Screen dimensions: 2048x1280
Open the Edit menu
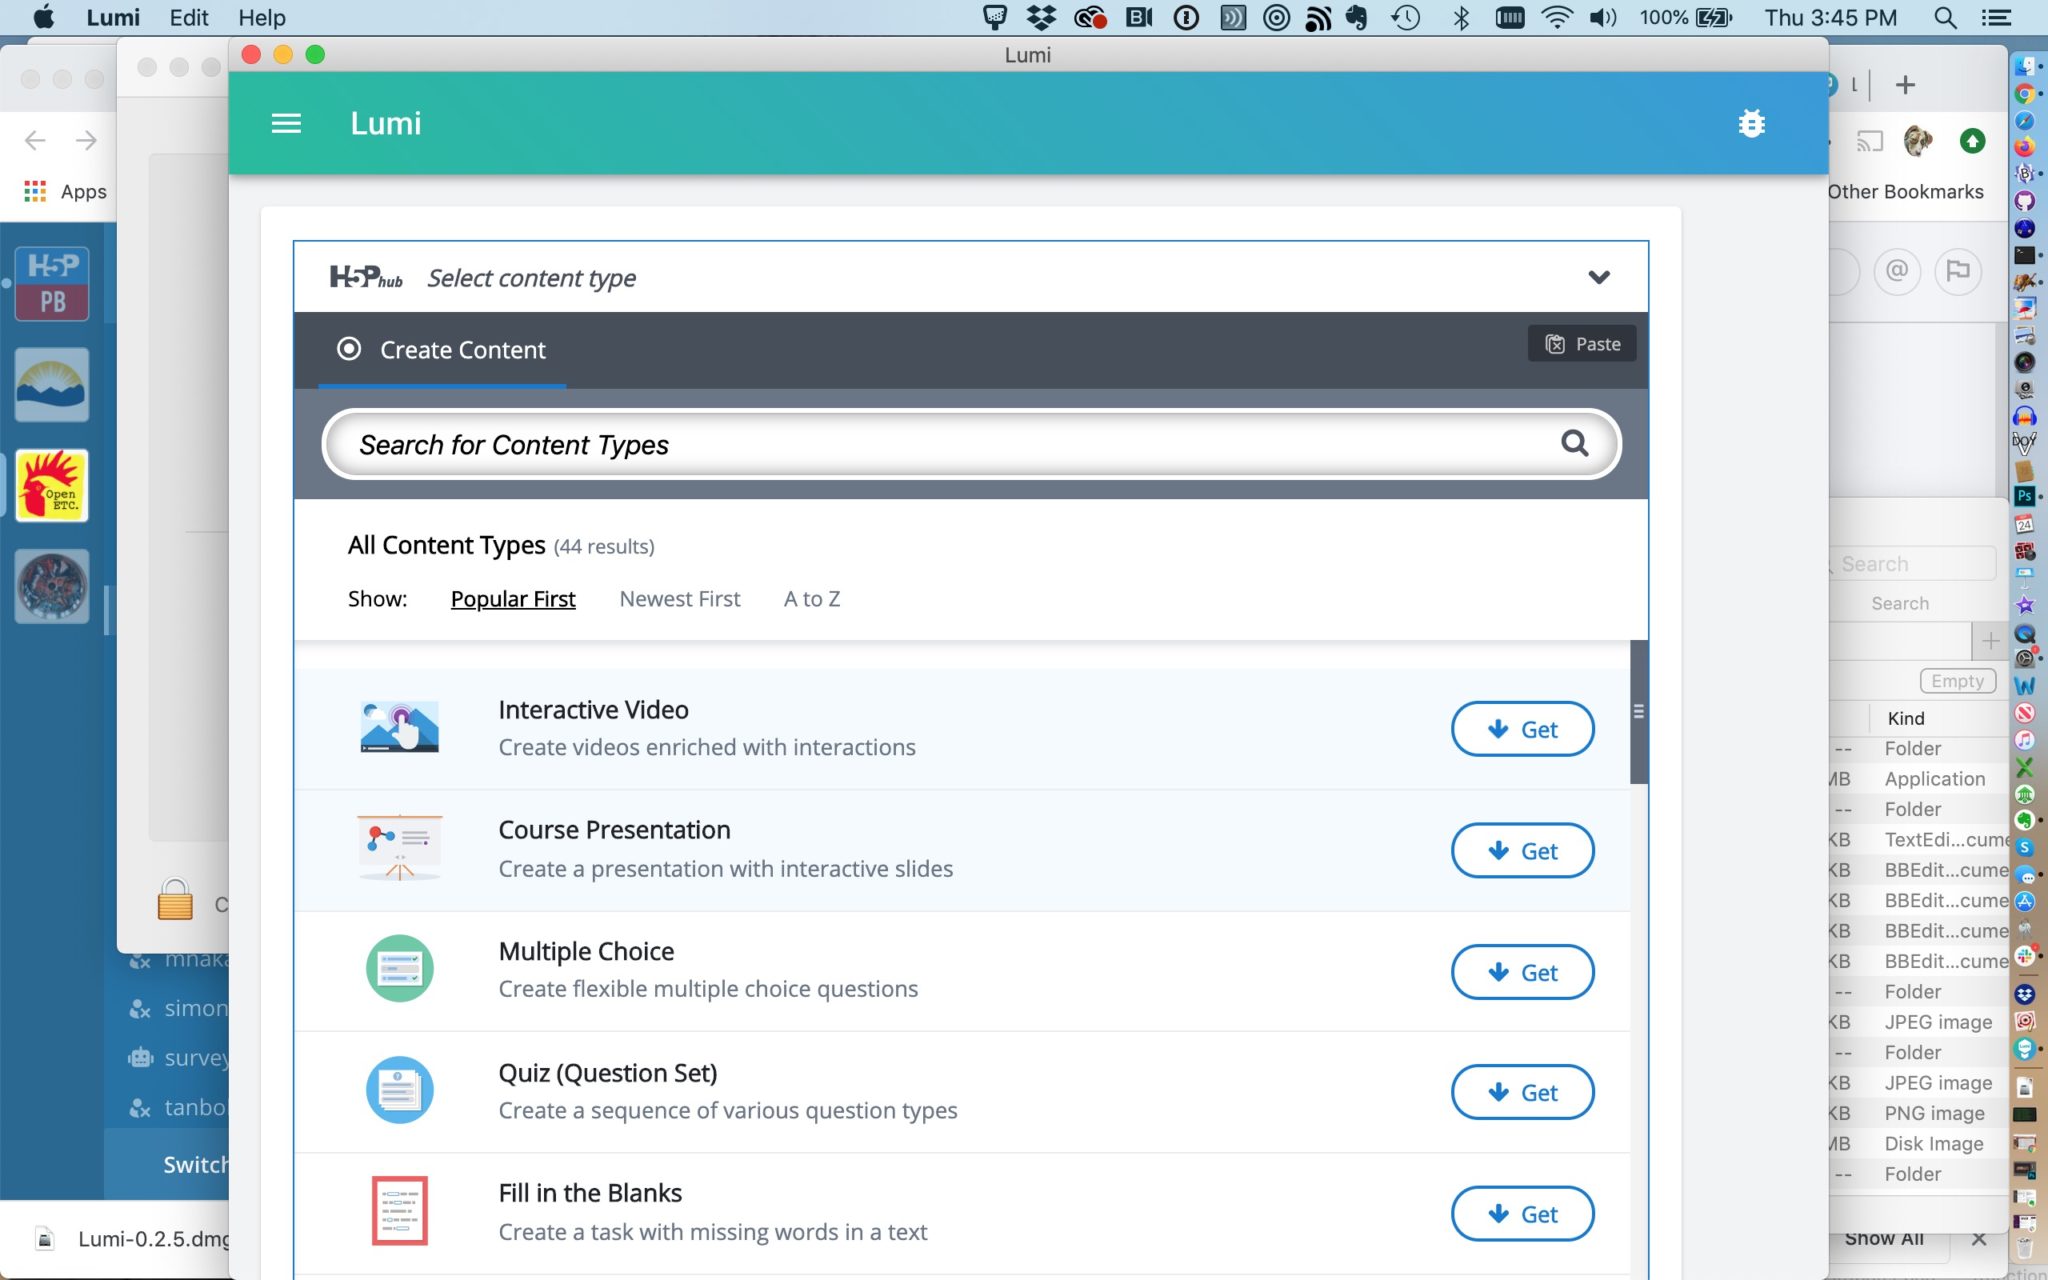(x=188, y=17)
